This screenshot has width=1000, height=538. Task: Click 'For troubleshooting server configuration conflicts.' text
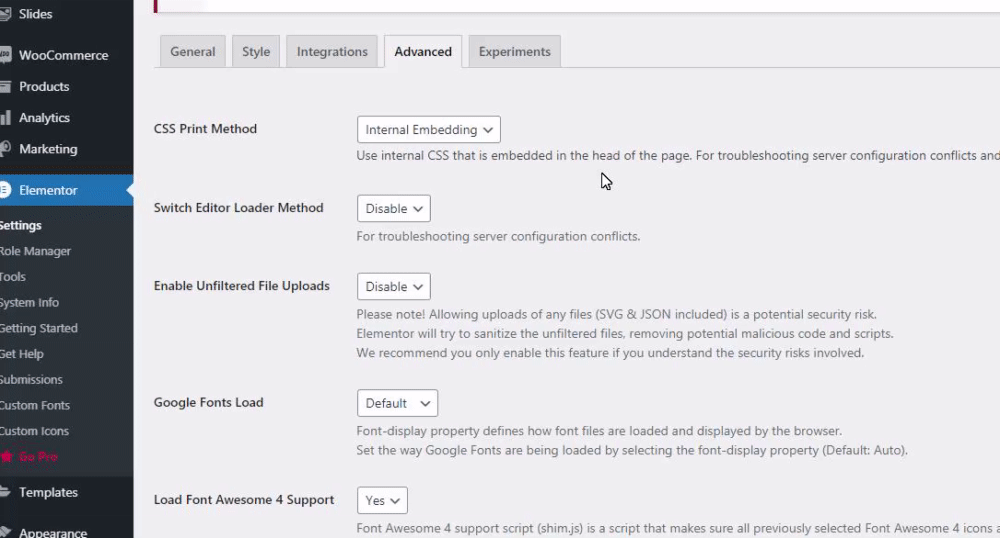[498, 236]
